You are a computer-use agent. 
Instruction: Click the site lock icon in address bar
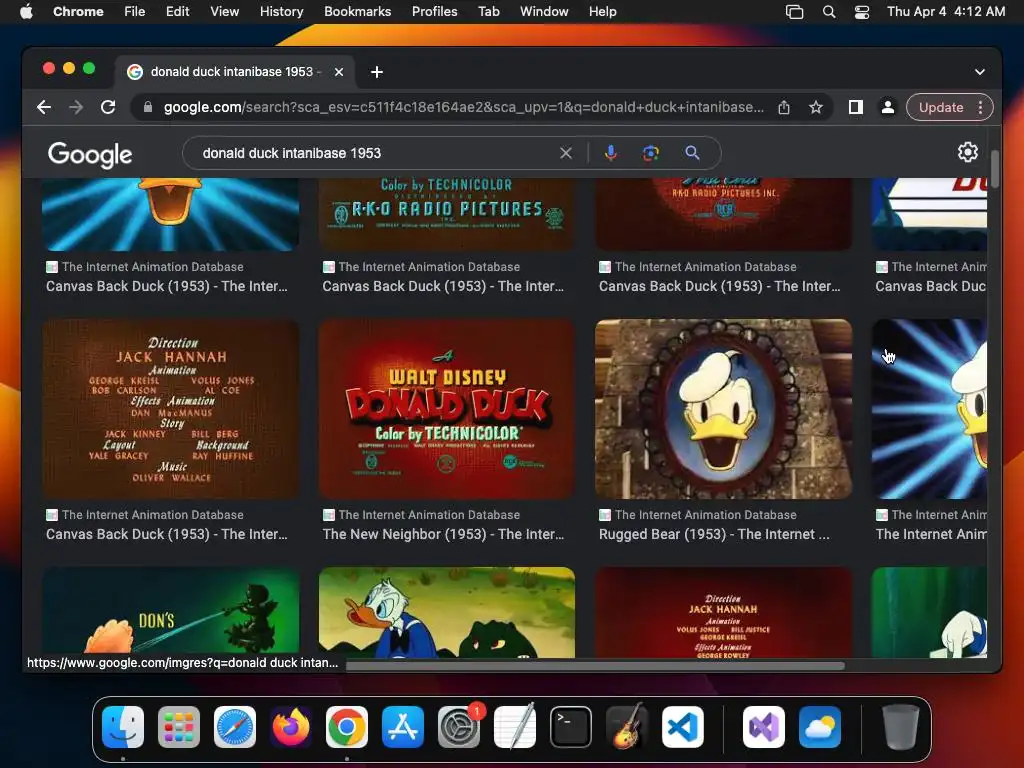[x=148, y=107]
